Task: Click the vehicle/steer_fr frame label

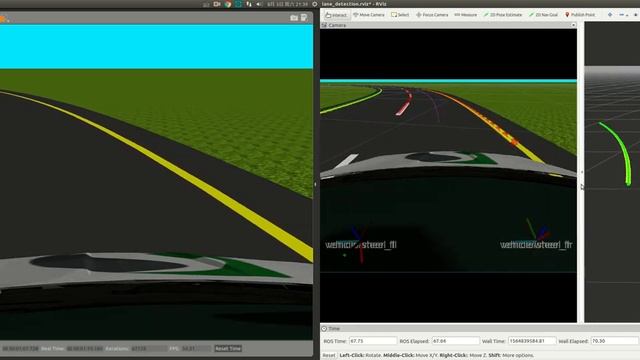Action: pyautogui.click(x=536, y=245)
